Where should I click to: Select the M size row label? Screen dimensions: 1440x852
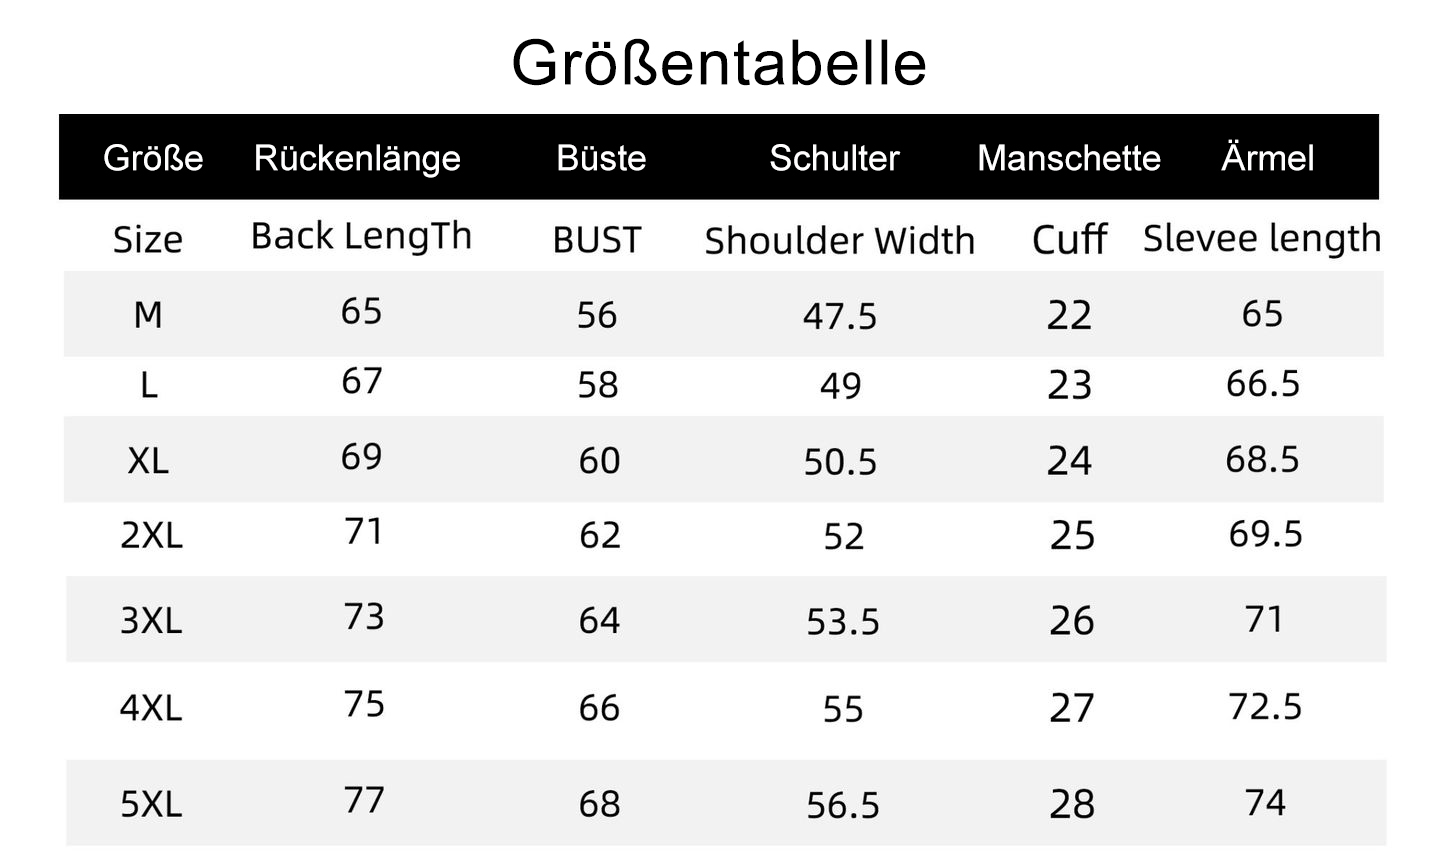(148, 316)
